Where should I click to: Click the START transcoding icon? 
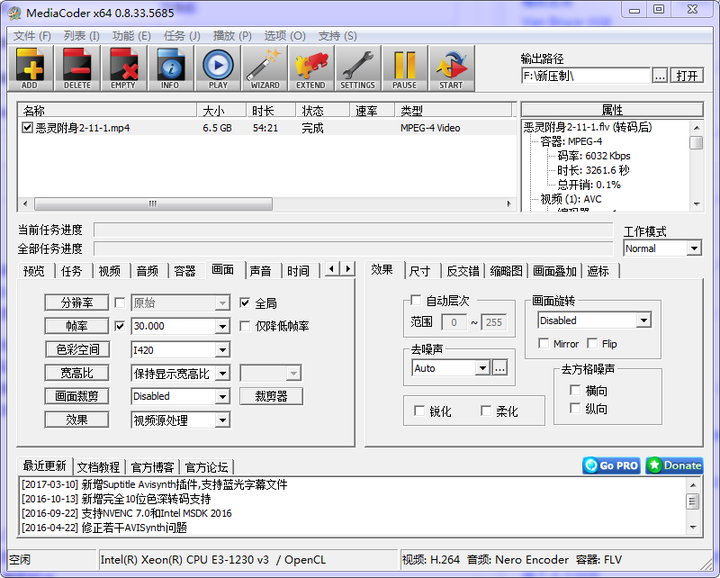[452, 68]
